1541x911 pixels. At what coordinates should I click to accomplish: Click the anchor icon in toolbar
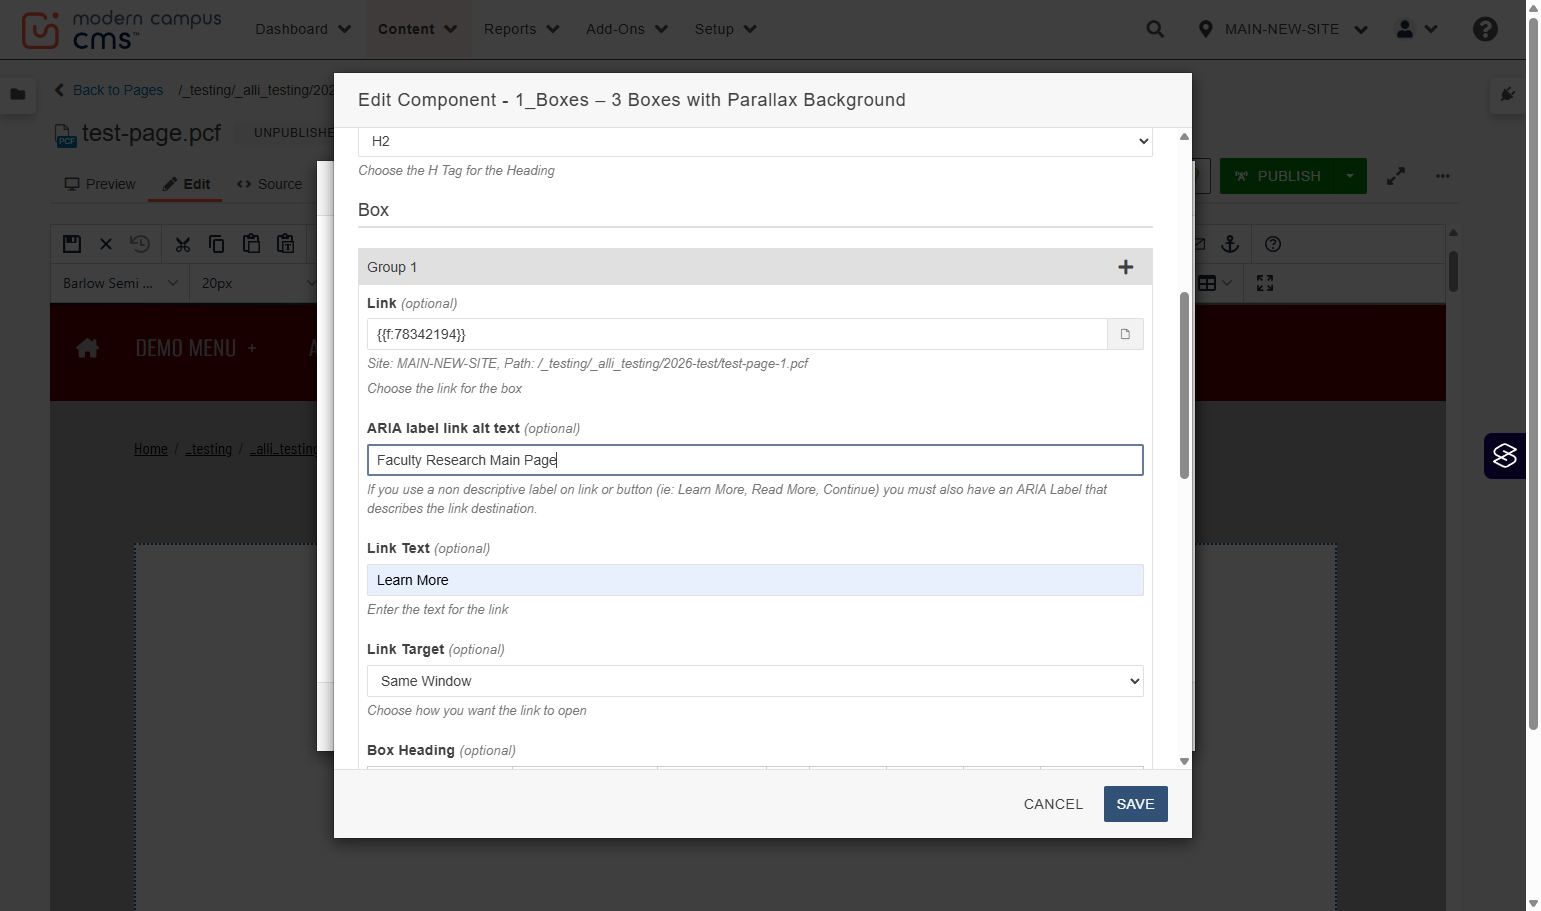[x=1230, y=244]
